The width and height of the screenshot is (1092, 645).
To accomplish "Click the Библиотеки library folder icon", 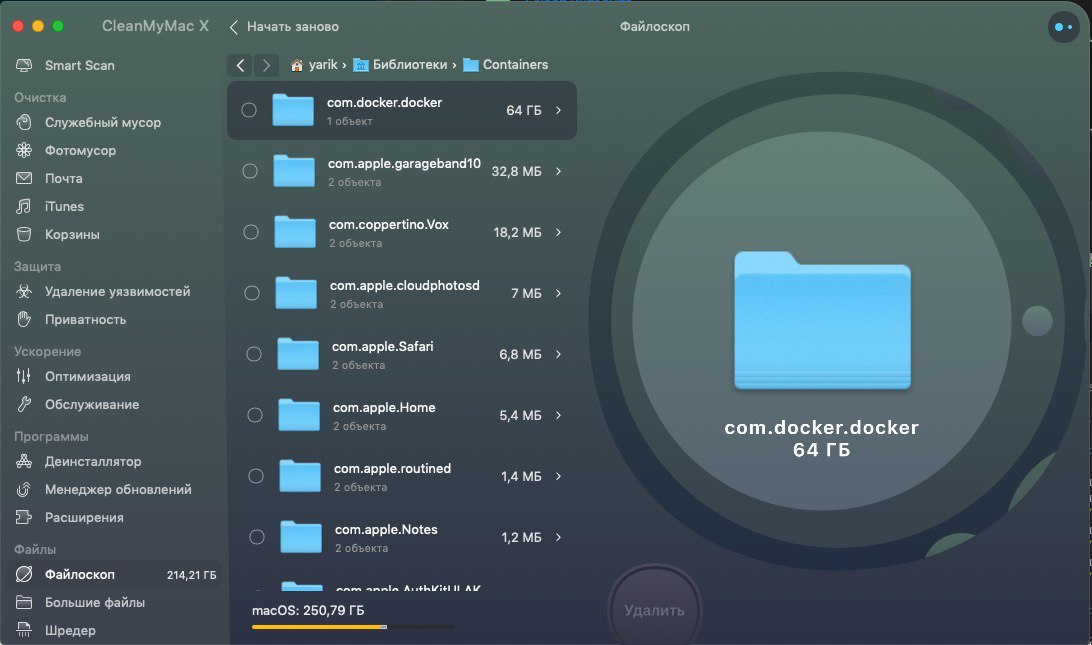I will [360, 65].
